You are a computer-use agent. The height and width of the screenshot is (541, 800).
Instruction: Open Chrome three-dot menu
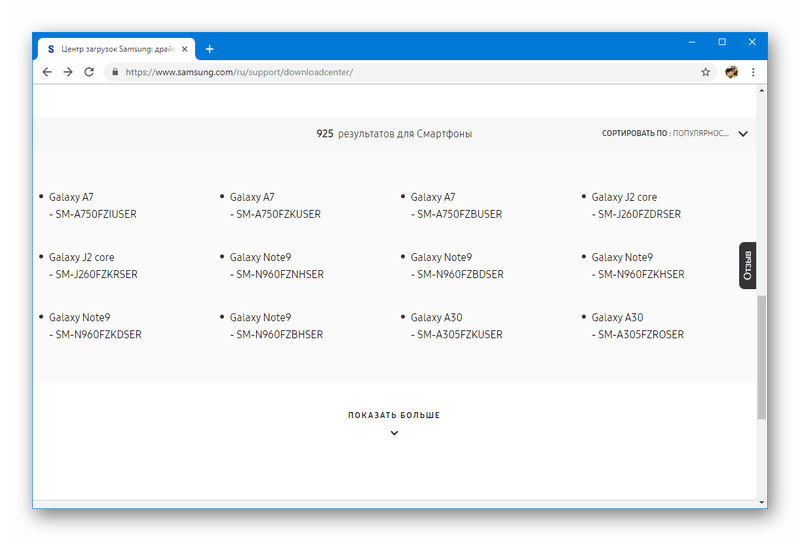(753, 72)
